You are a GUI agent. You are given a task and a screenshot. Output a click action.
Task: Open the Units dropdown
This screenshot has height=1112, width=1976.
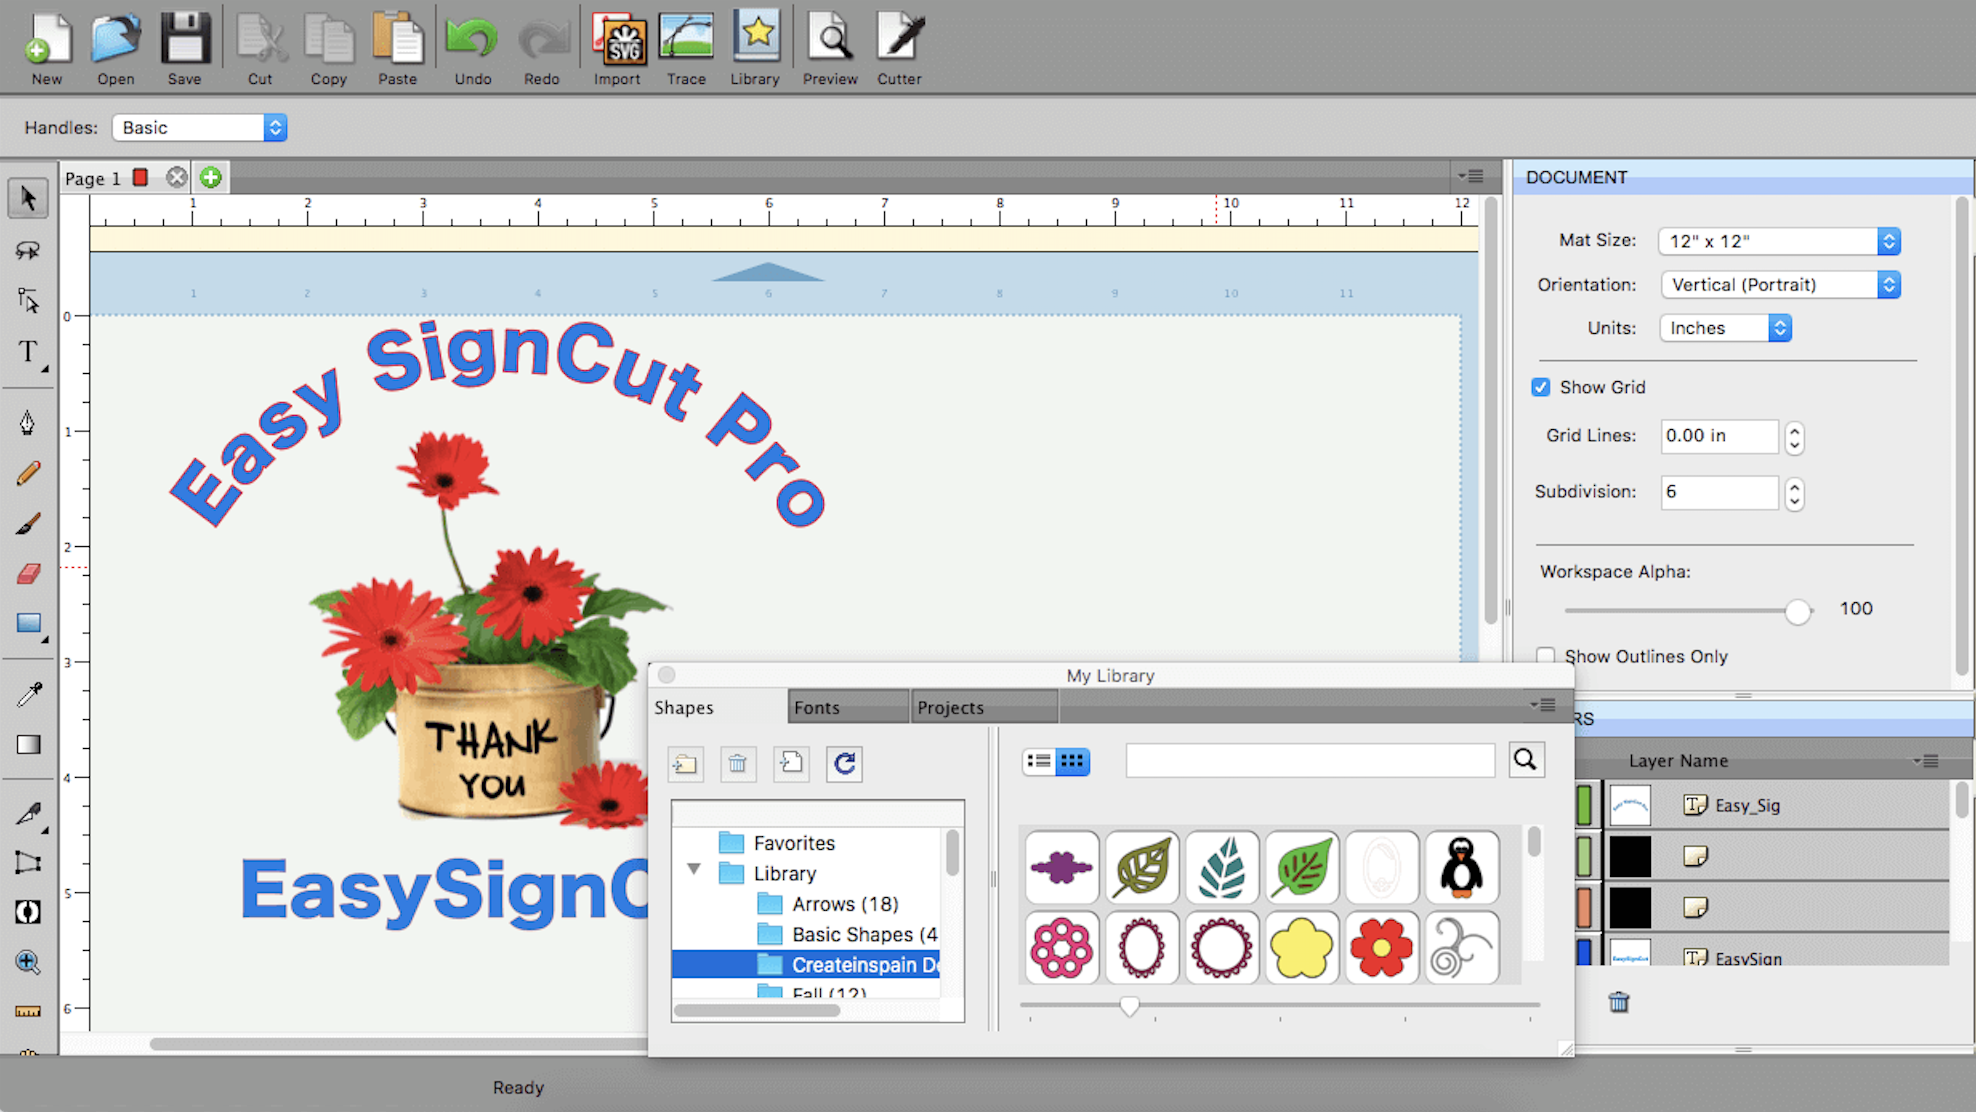(1726, 327)
